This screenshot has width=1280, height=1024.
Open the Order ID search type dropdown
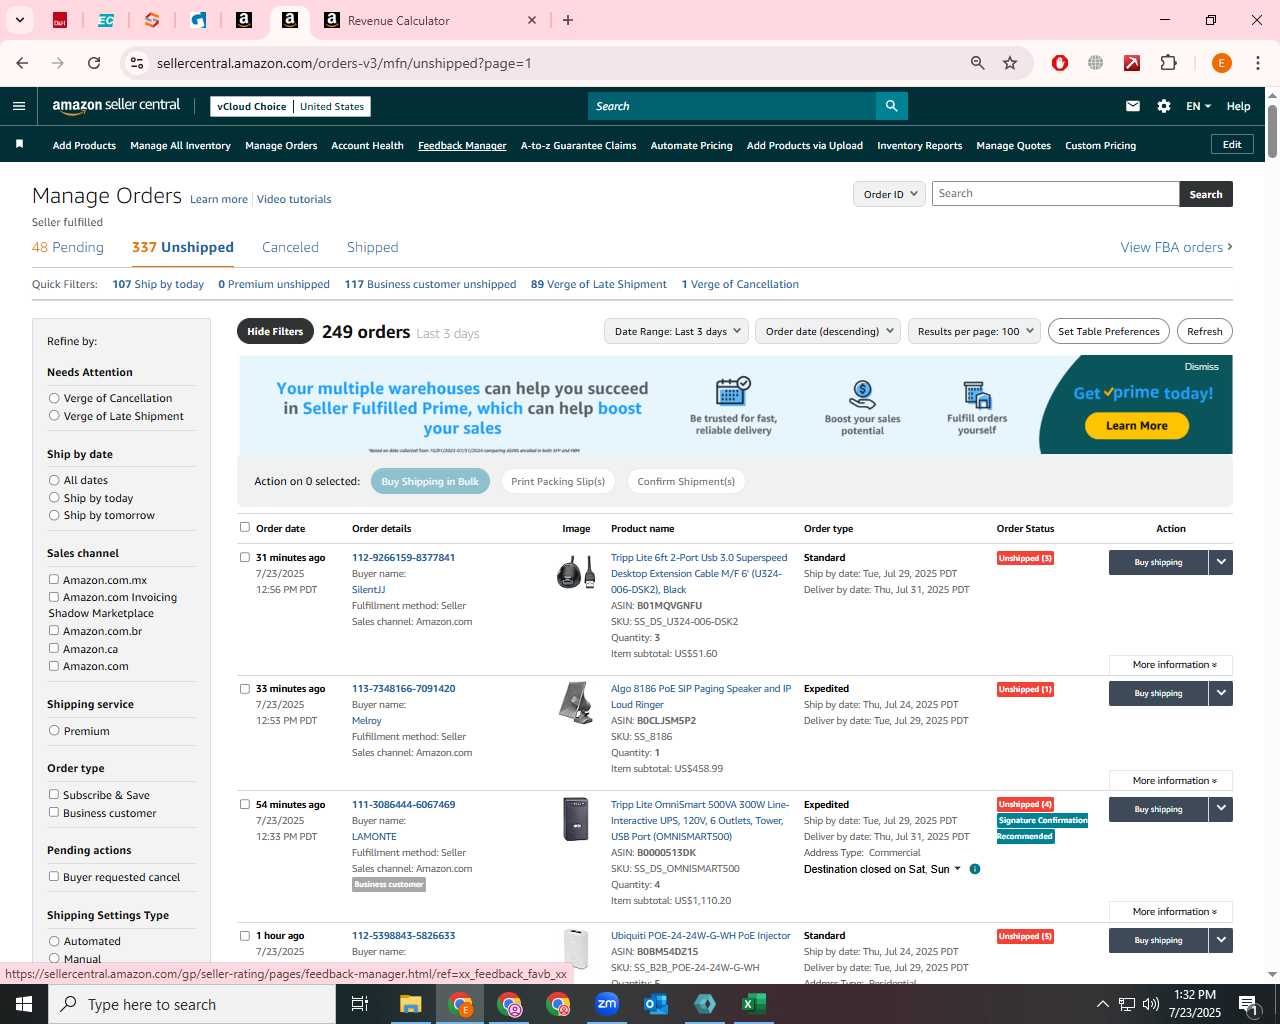coord(889,194)
